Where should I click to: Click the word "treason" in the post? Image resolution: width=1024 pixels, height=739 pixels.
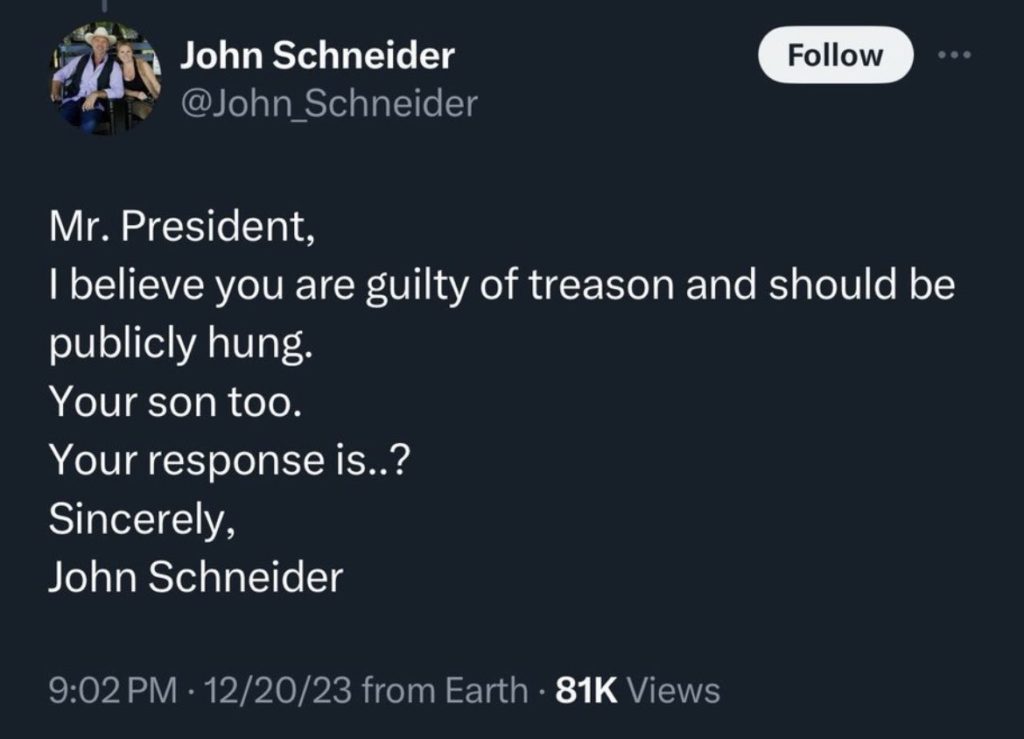pyautogui.click(x=602, y=286)
